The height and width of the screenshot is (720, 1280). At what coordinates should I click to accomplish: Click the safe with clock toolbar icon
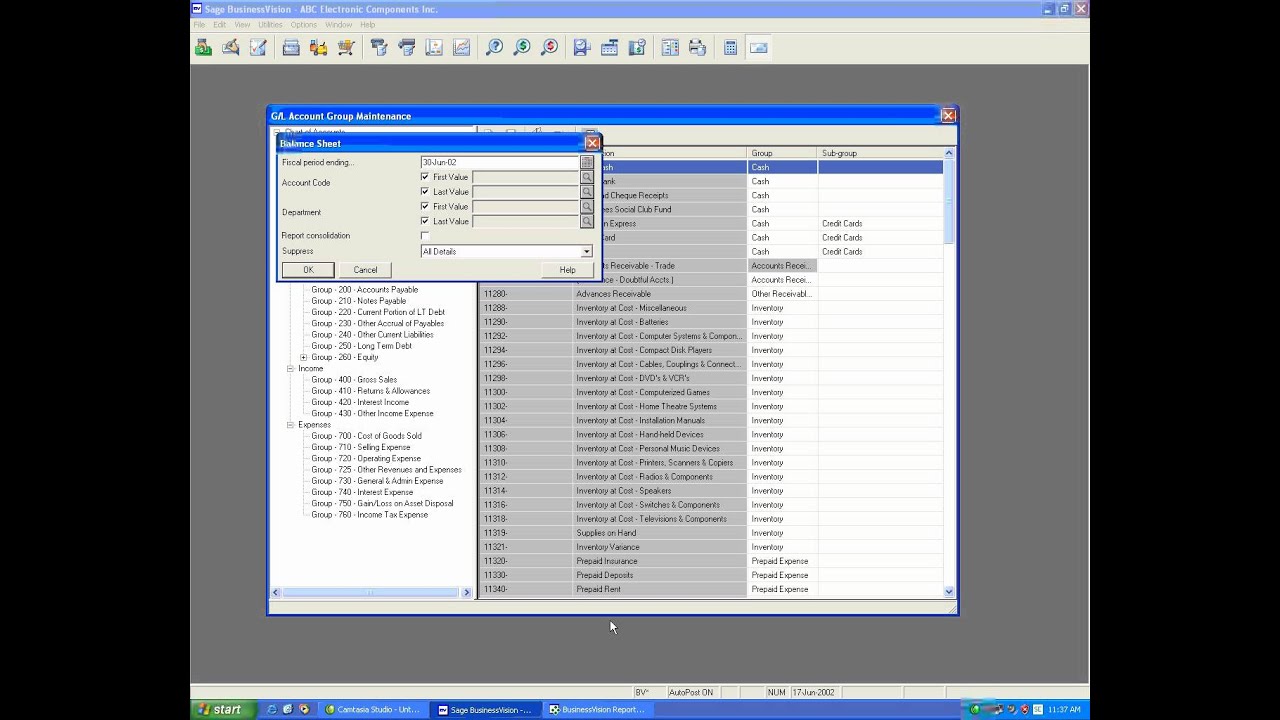637,47
